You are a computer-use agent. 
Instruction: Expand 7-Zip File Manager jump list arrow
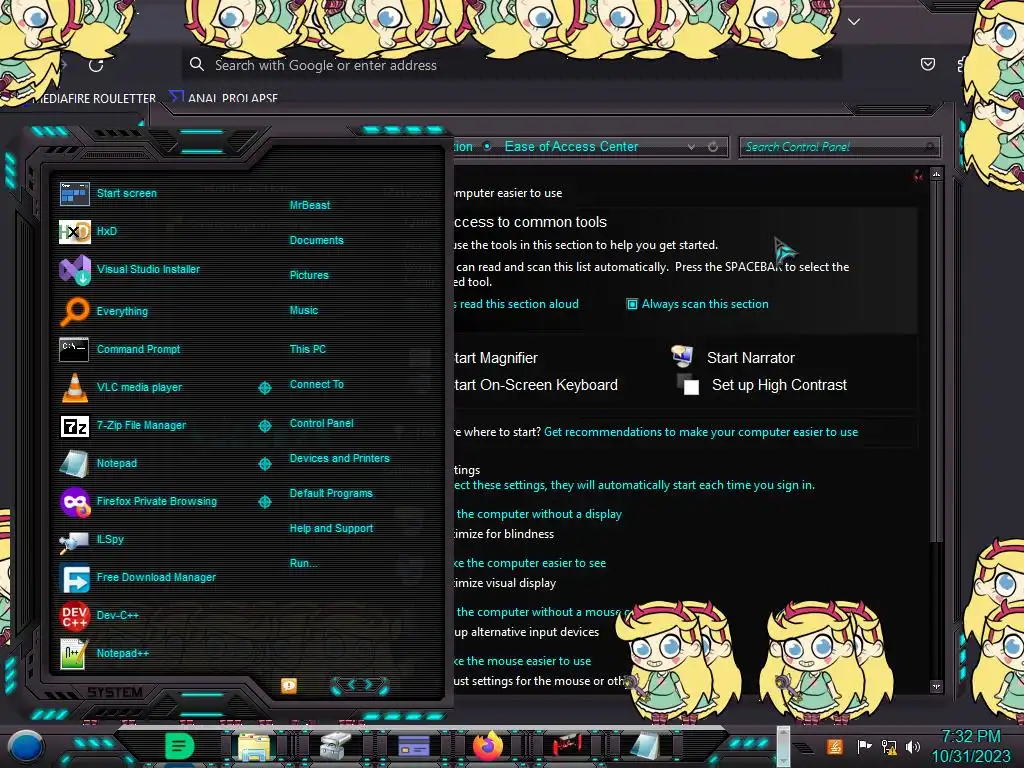point(264,426)
